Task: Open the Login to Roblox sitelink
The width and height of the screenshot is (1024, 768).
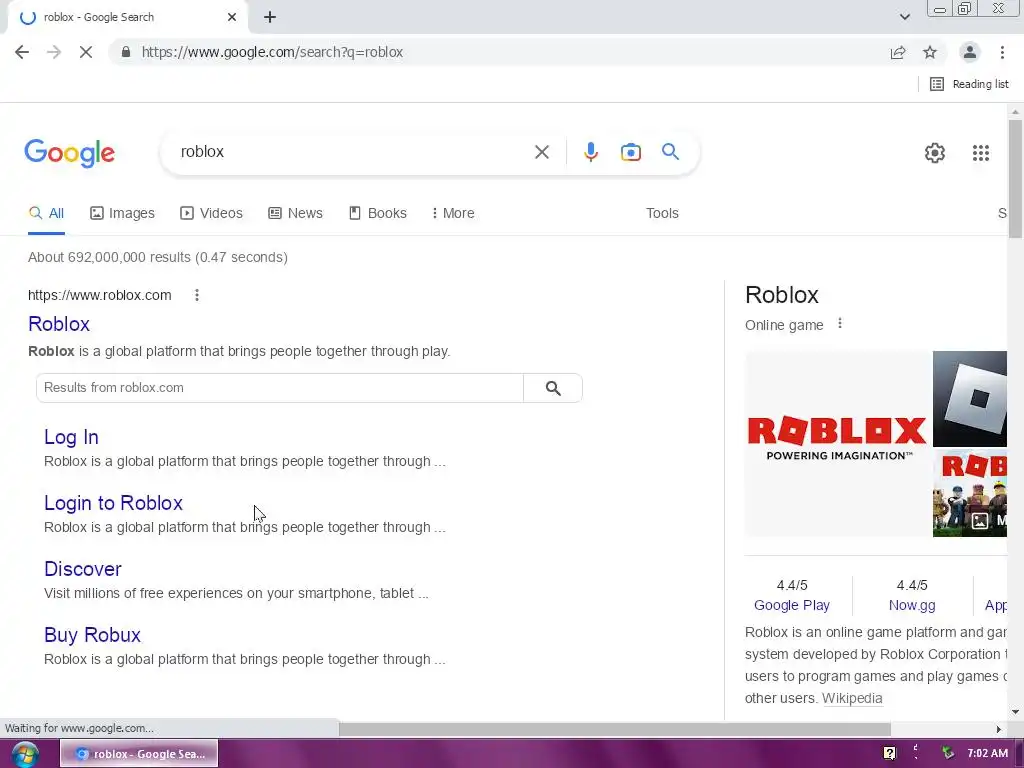Action: pyautogui.click(x=113, y=503)
